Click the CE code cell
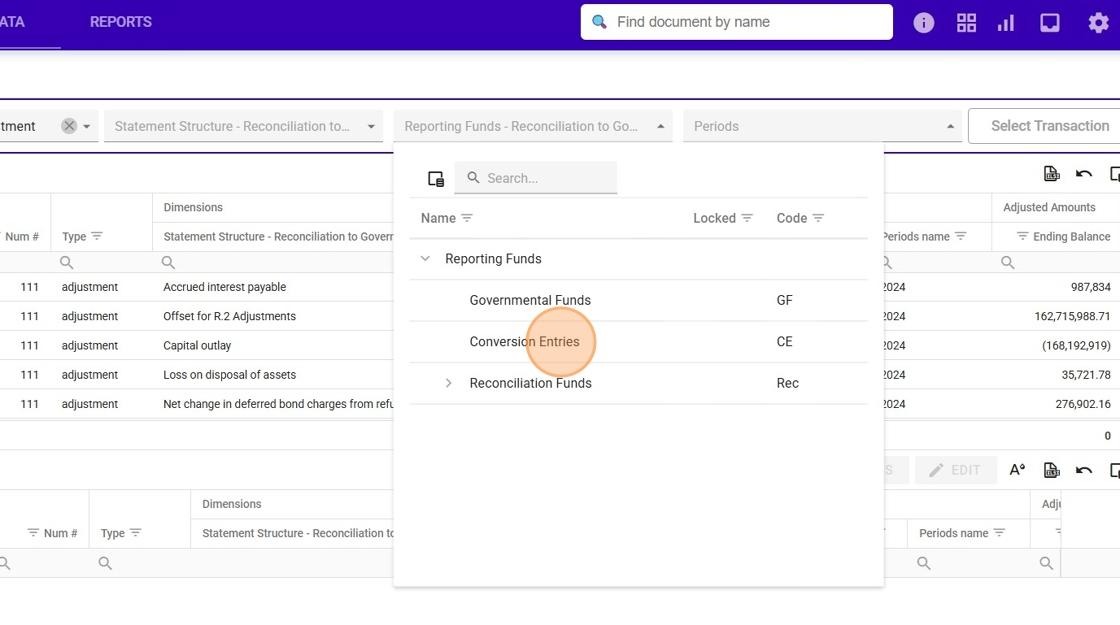The height and width of the screenshot is (625, 1120). [784, 341]
